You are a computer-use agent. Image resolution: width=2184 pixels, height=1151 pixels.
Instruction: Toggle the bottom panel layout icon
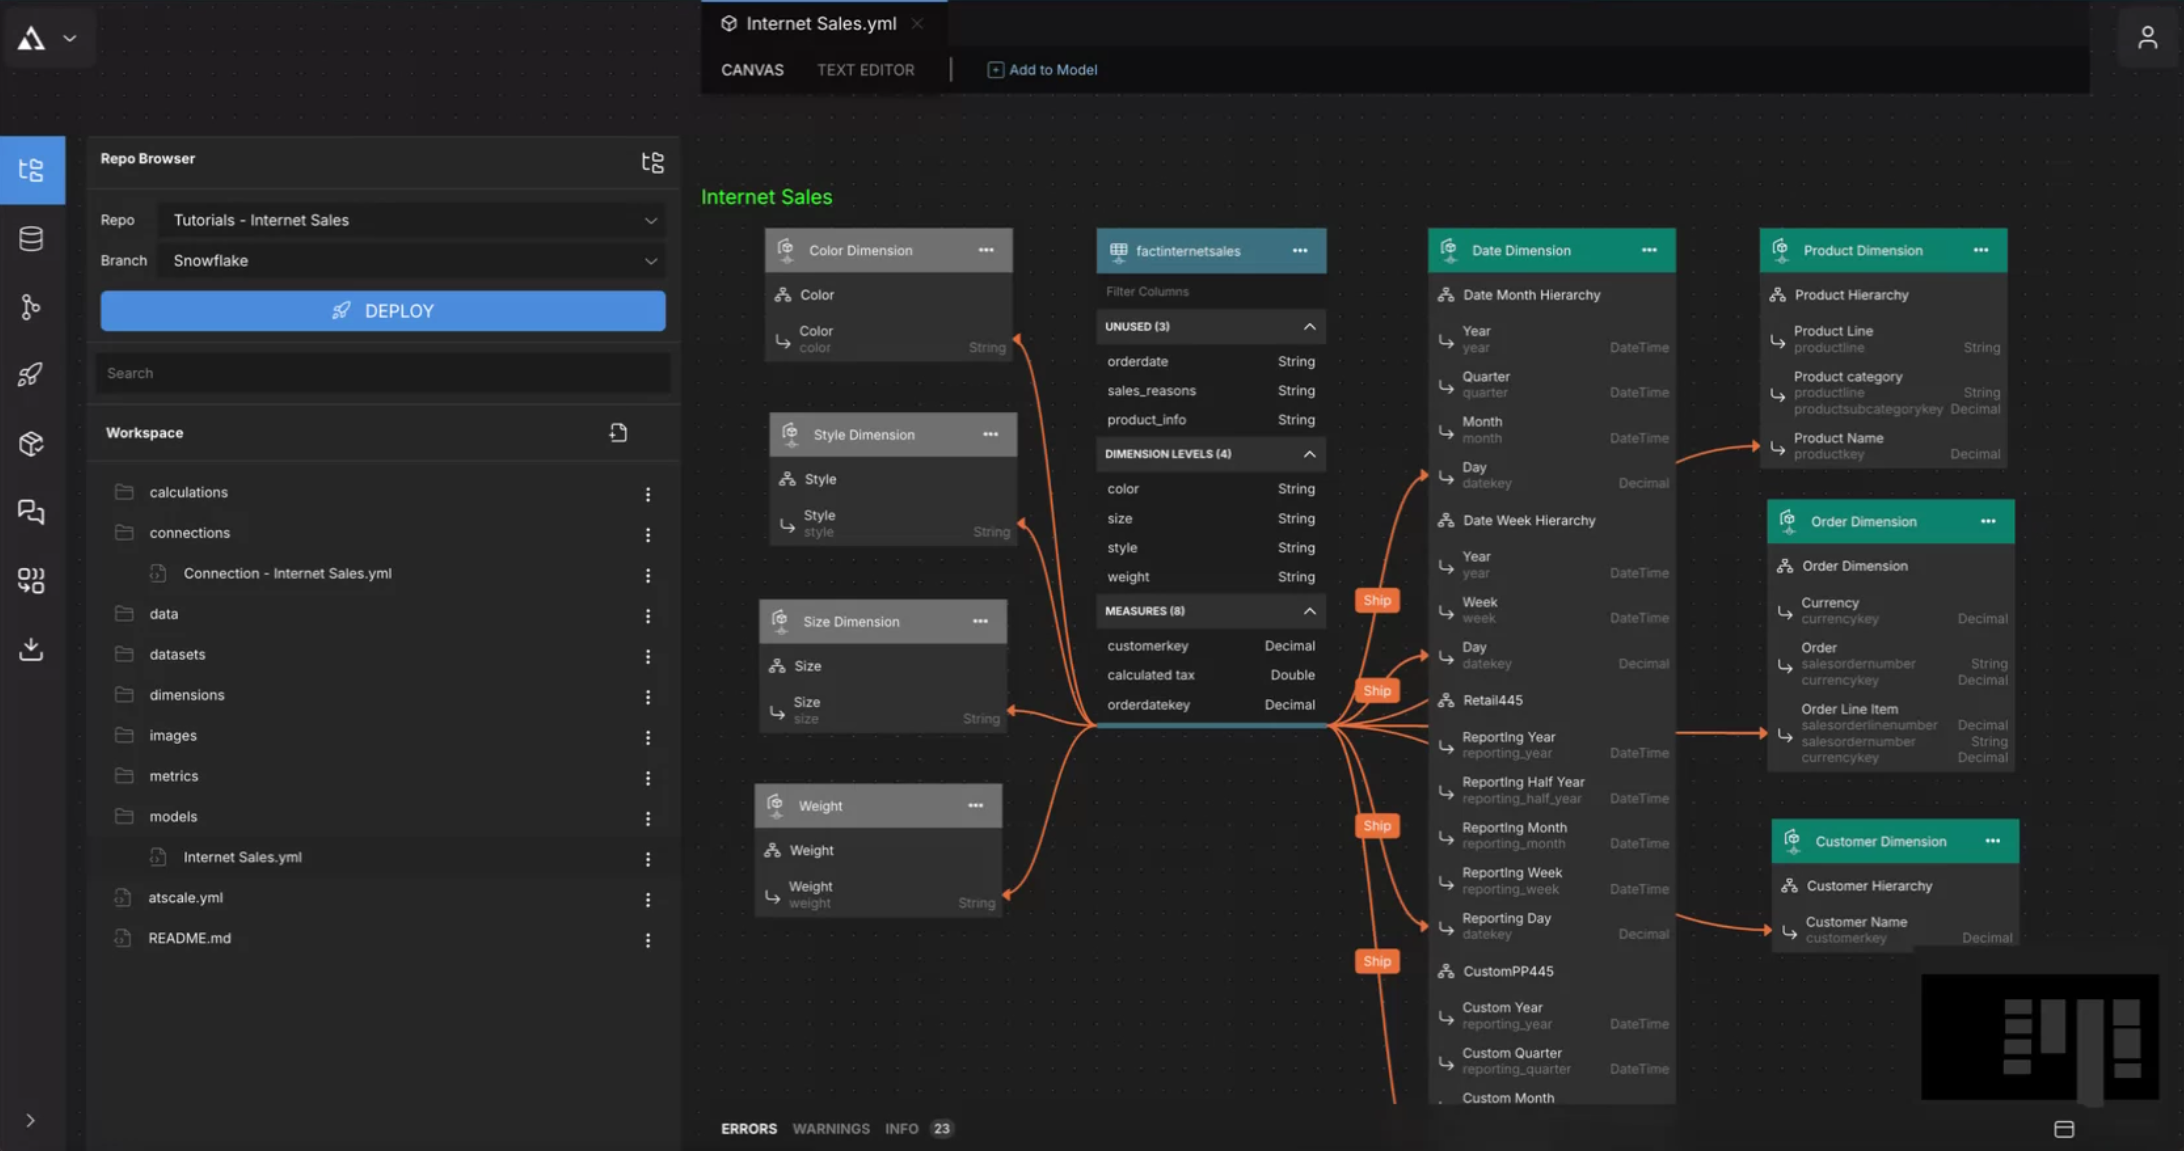pos(2063,1129)
